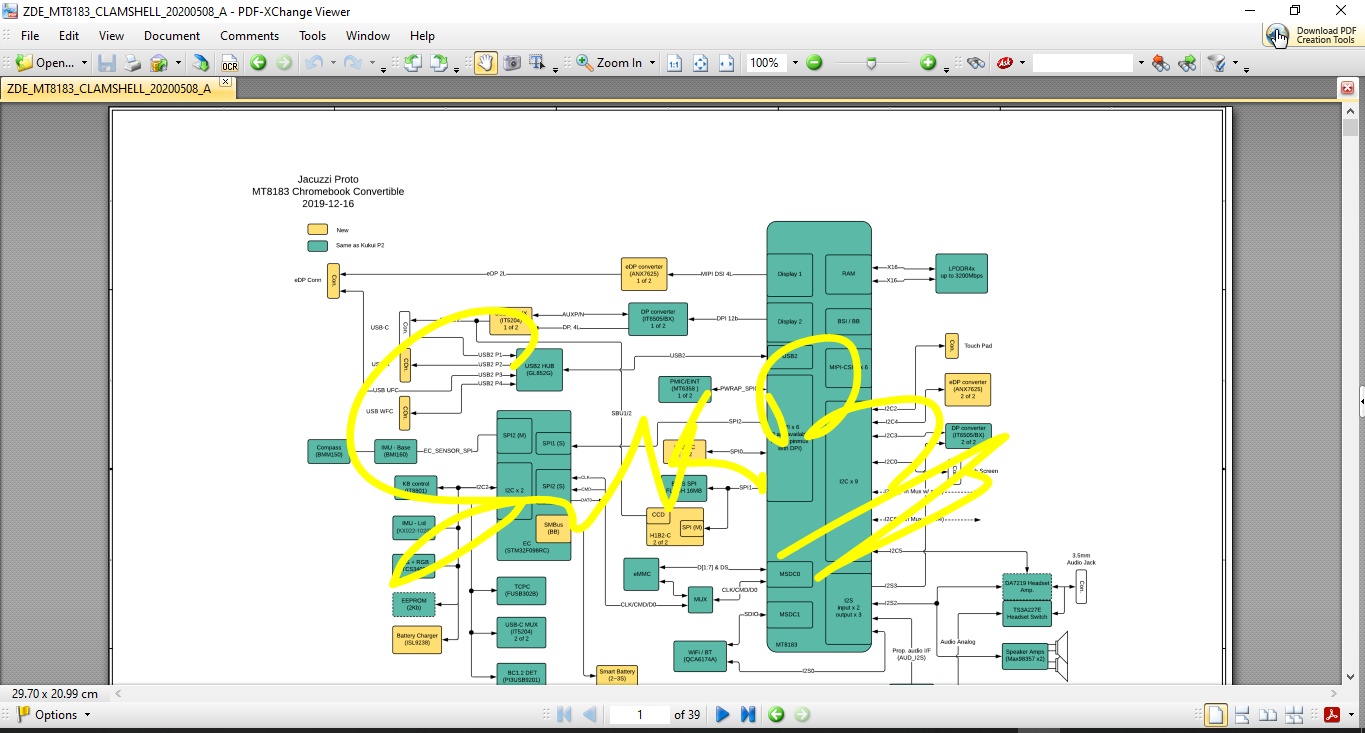Click the toolbar search text box
Viewport: 1365px width, 733px height.
click(1083, 63)
